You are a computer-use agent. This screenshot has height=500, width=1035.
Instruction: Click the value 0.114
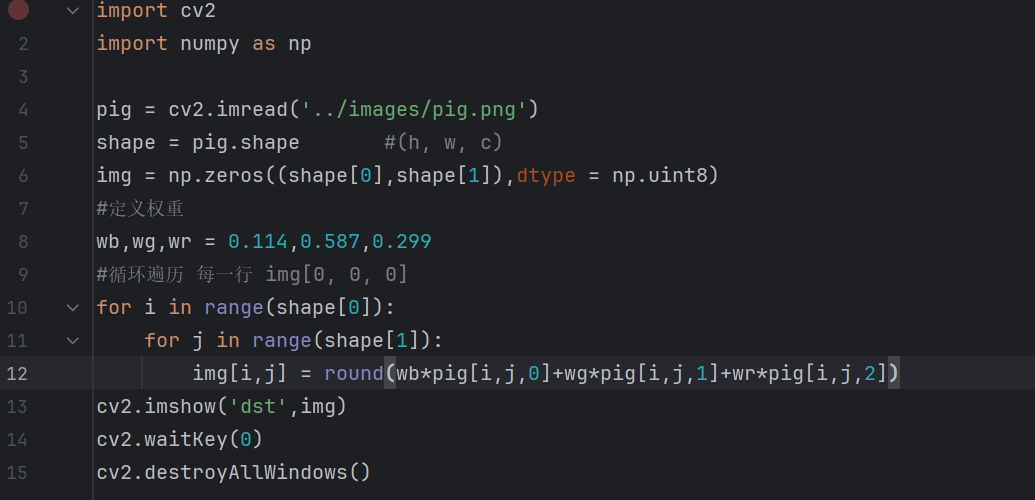pos(258,242)
